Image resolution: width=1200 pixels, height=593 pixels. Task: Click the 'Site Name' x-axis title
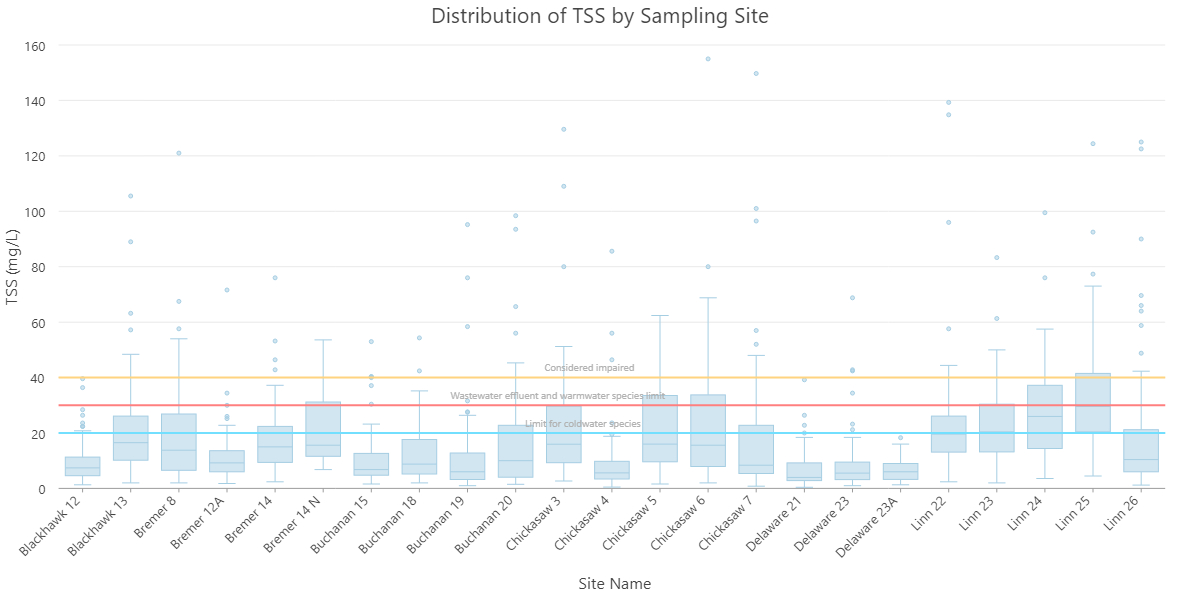click(614, 583)
